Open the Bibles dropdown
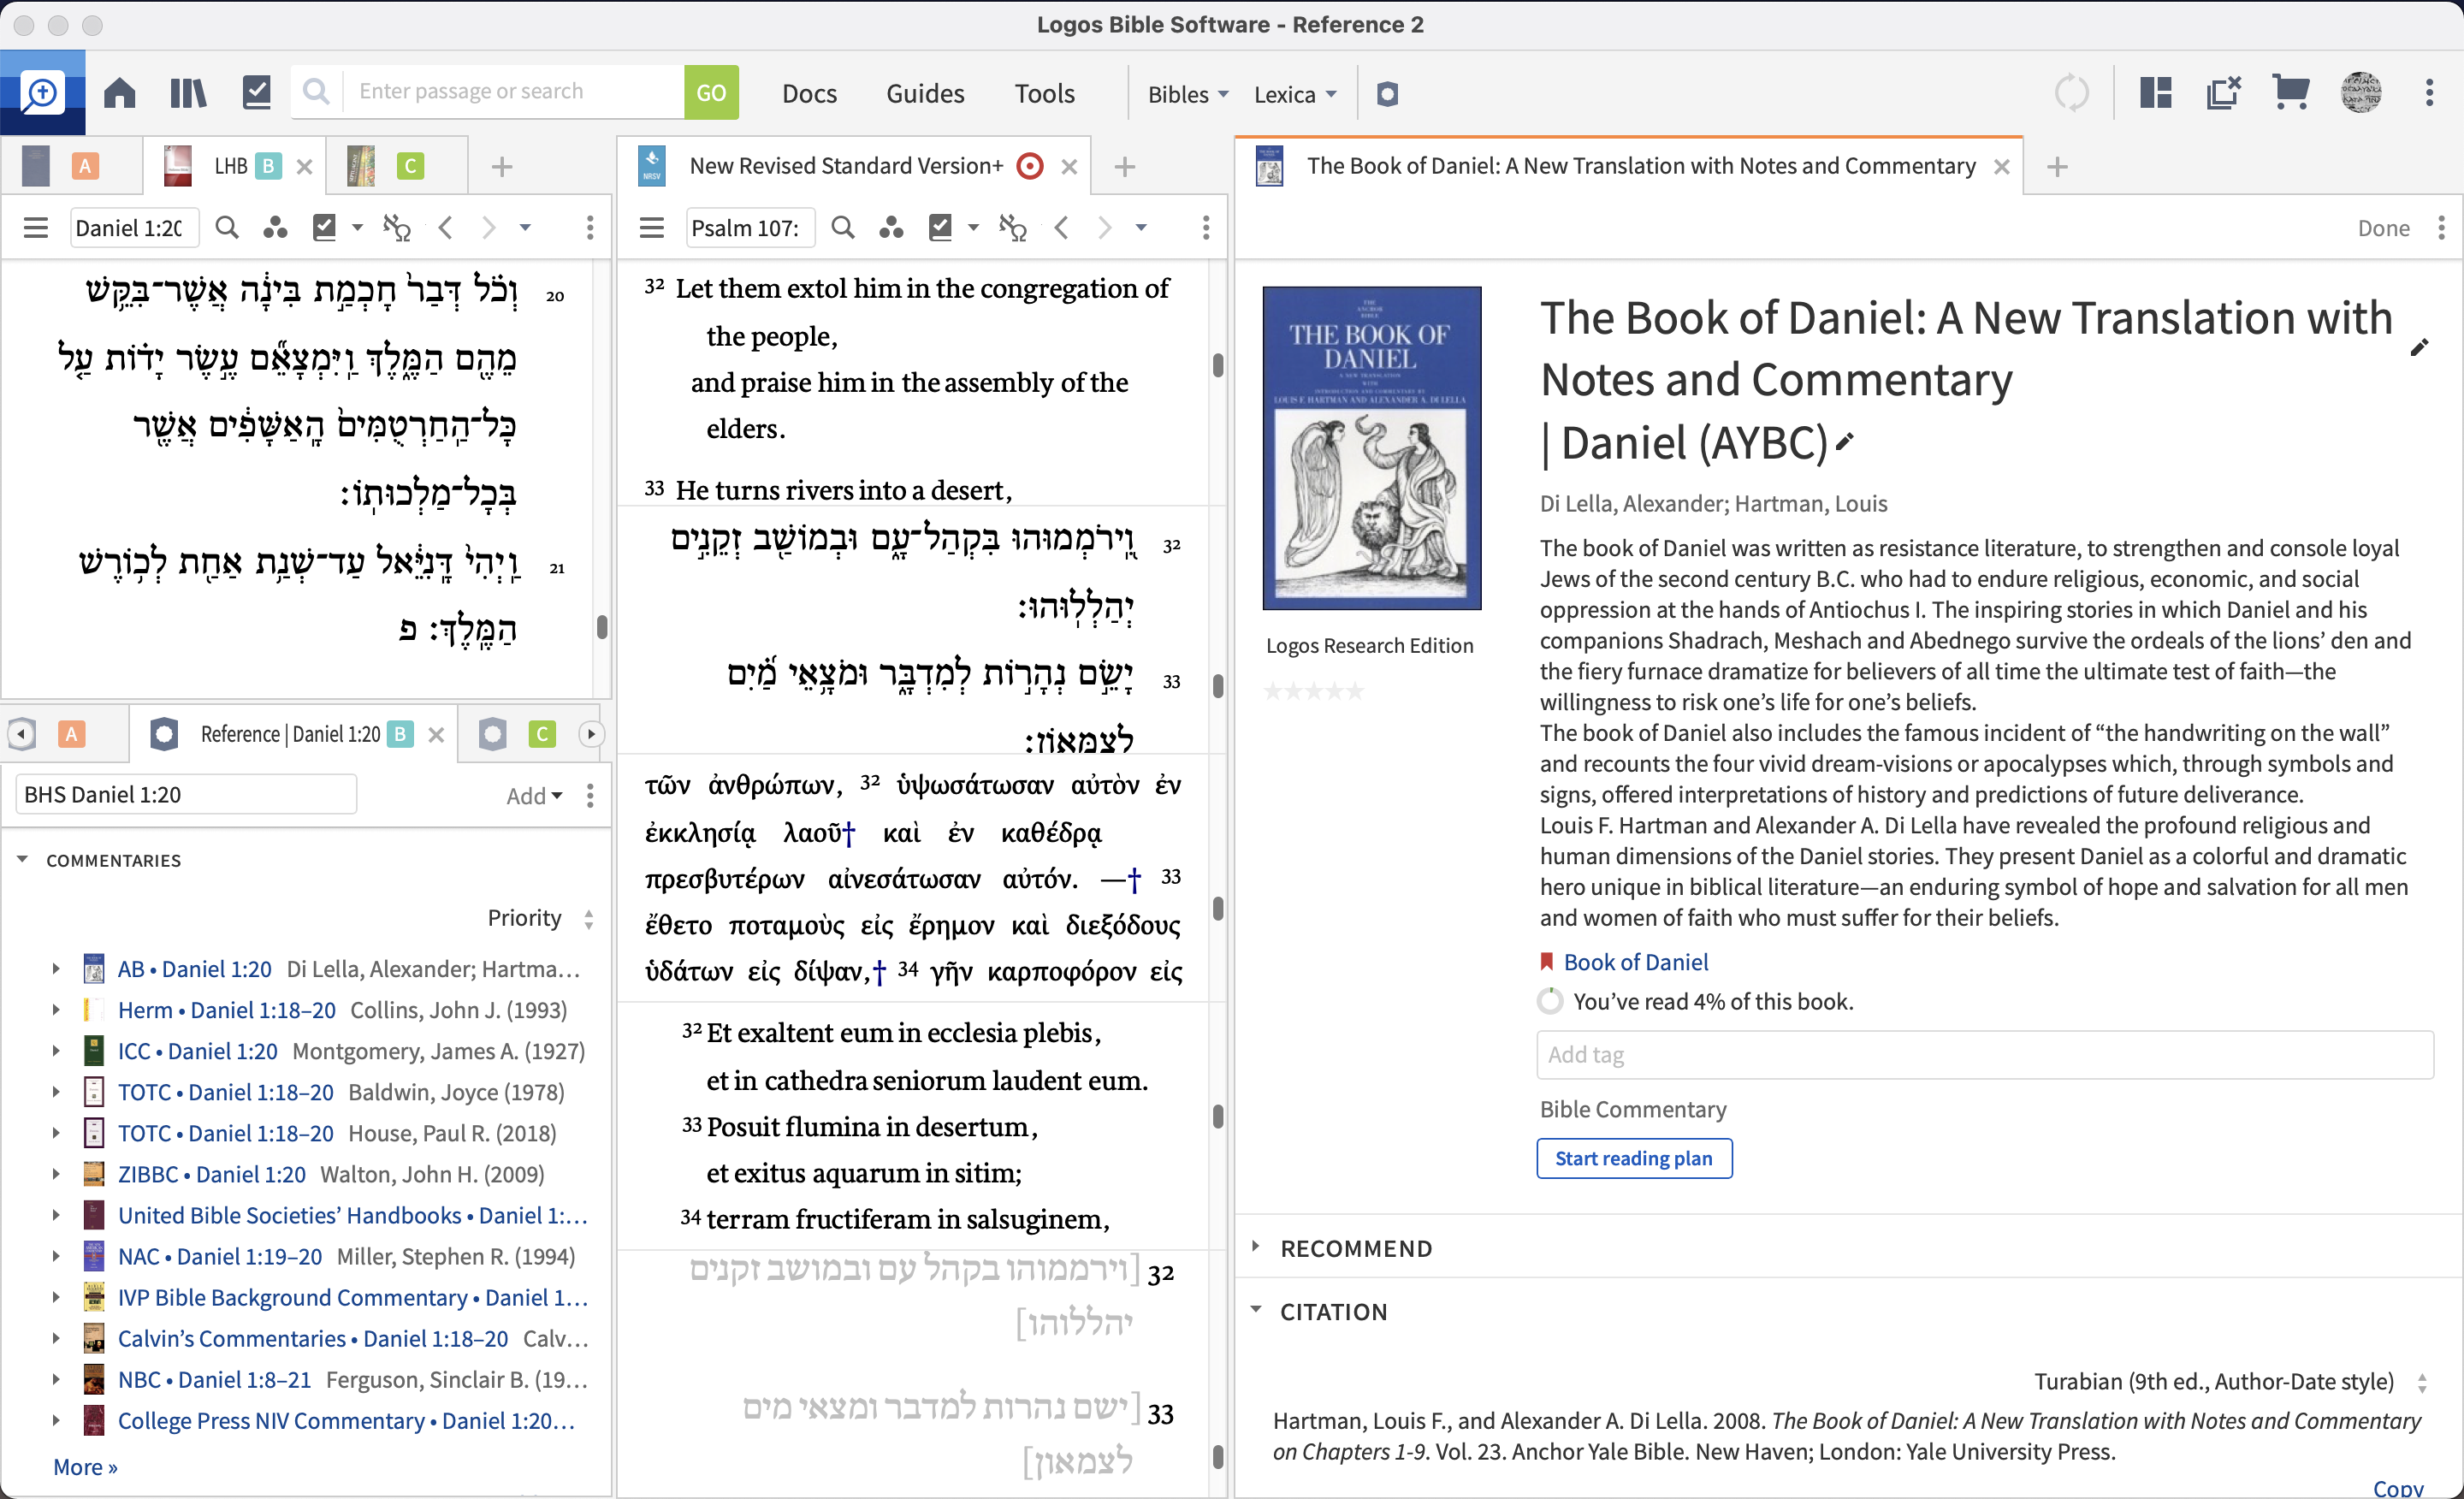 click(1188, 94)
